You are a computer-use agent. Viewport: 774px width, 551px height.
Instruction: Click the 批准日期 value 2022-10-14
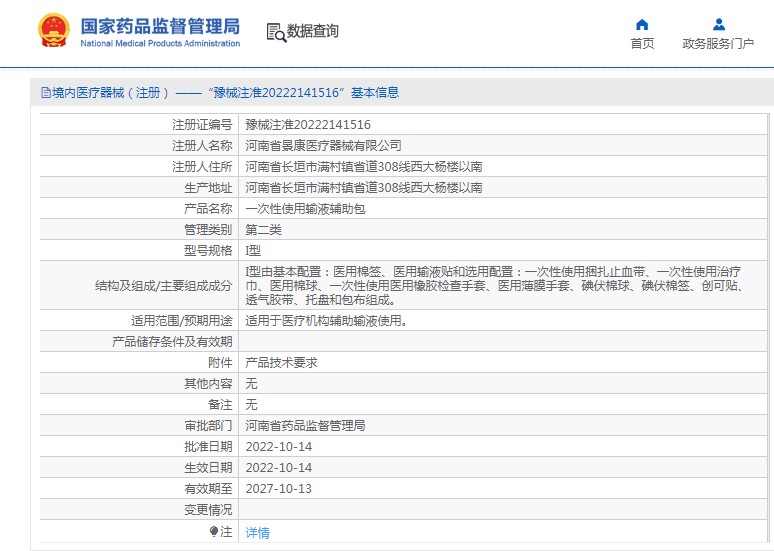click(x=279, y=447)
